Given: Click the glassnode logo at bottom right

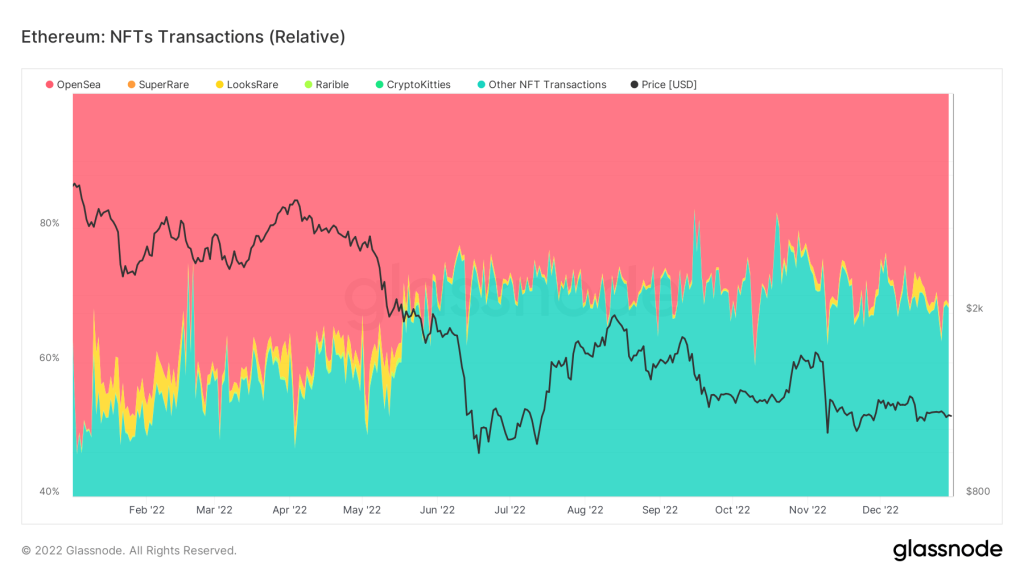Looking at the screenshot, I should (946, 549).
